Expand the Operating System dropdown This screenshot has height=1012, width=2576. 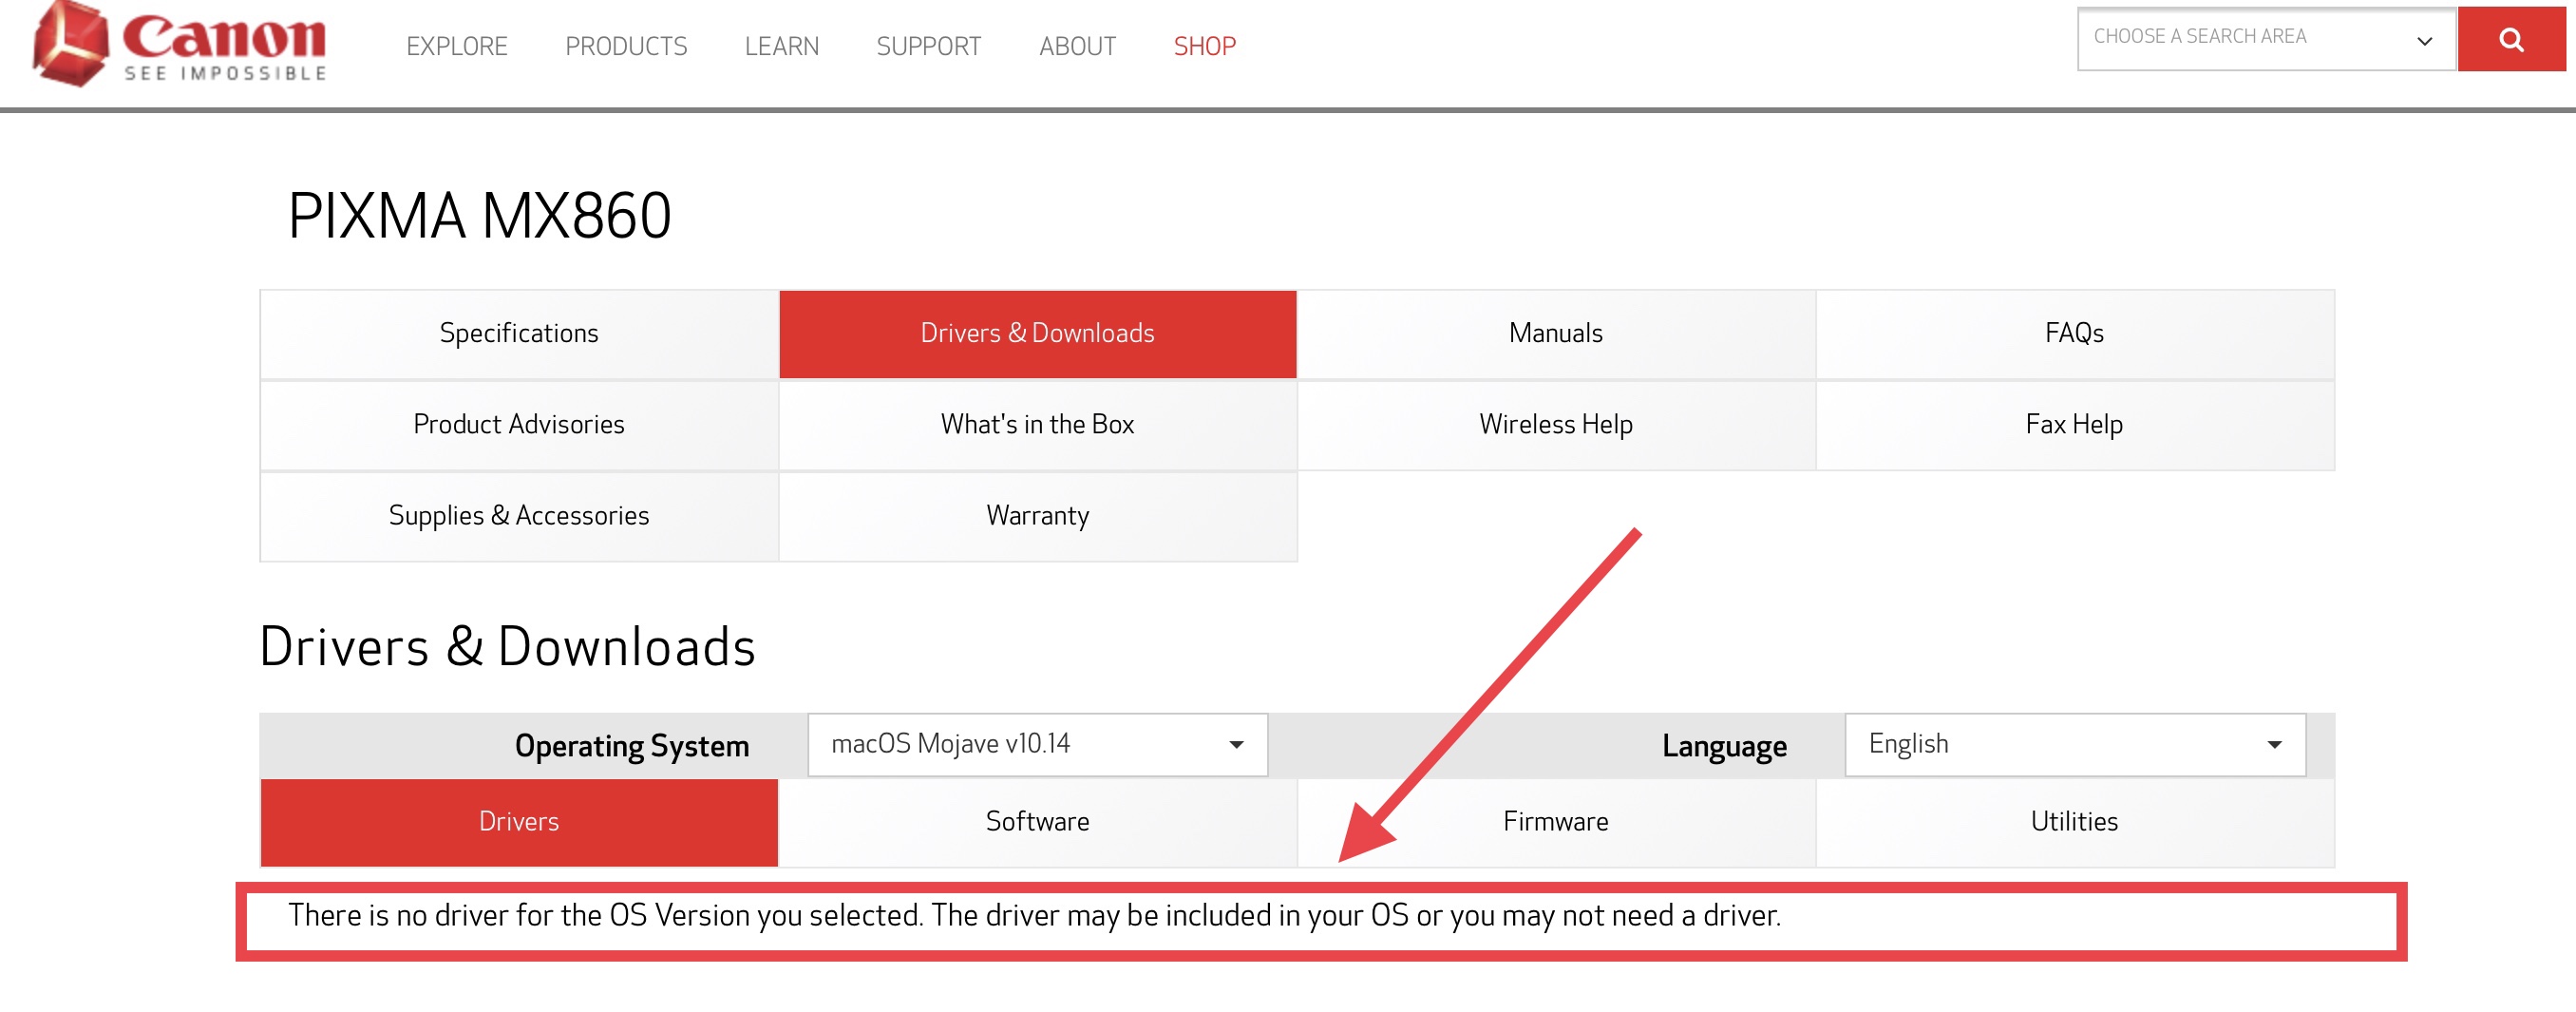click(1037, 744)
